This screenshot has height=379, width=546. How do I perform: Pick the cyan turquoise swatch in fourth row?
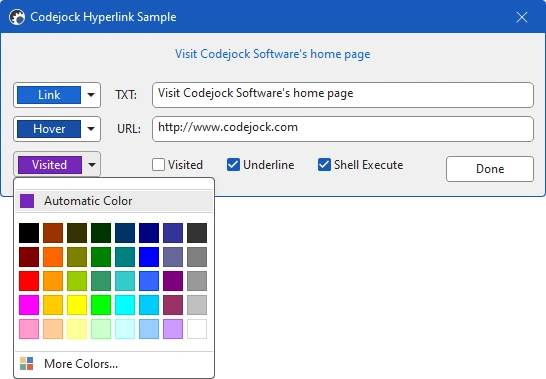click(125, 305)
